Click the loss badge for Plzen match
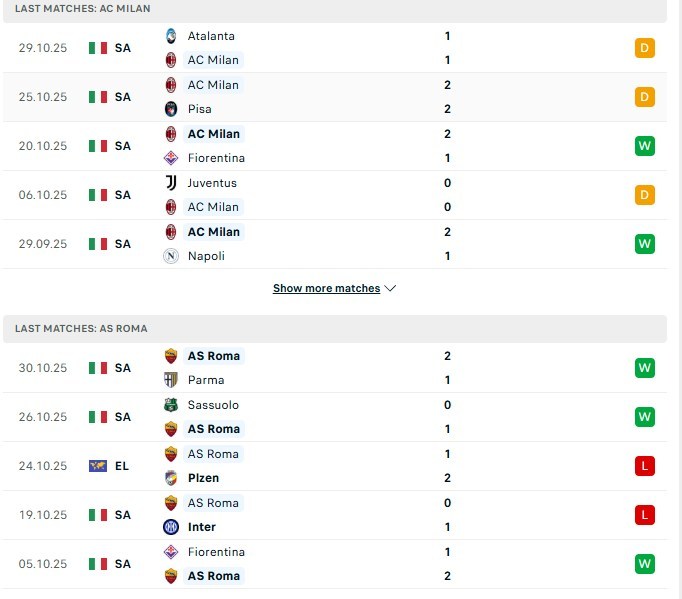This screenshot has height=599, width=682. pos(645,466)
